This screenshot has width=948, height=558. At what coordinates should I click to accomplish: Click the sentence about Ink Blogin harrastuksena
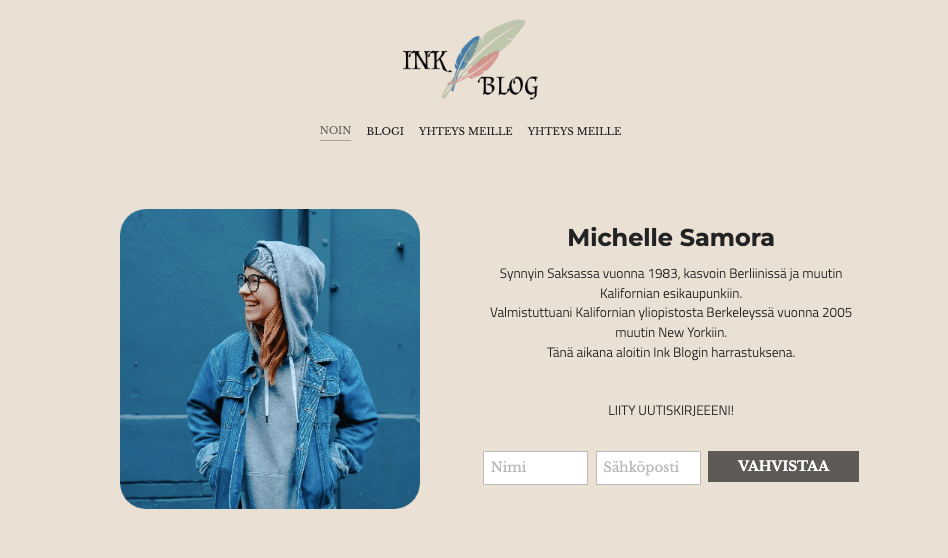(x=670, y=352)
